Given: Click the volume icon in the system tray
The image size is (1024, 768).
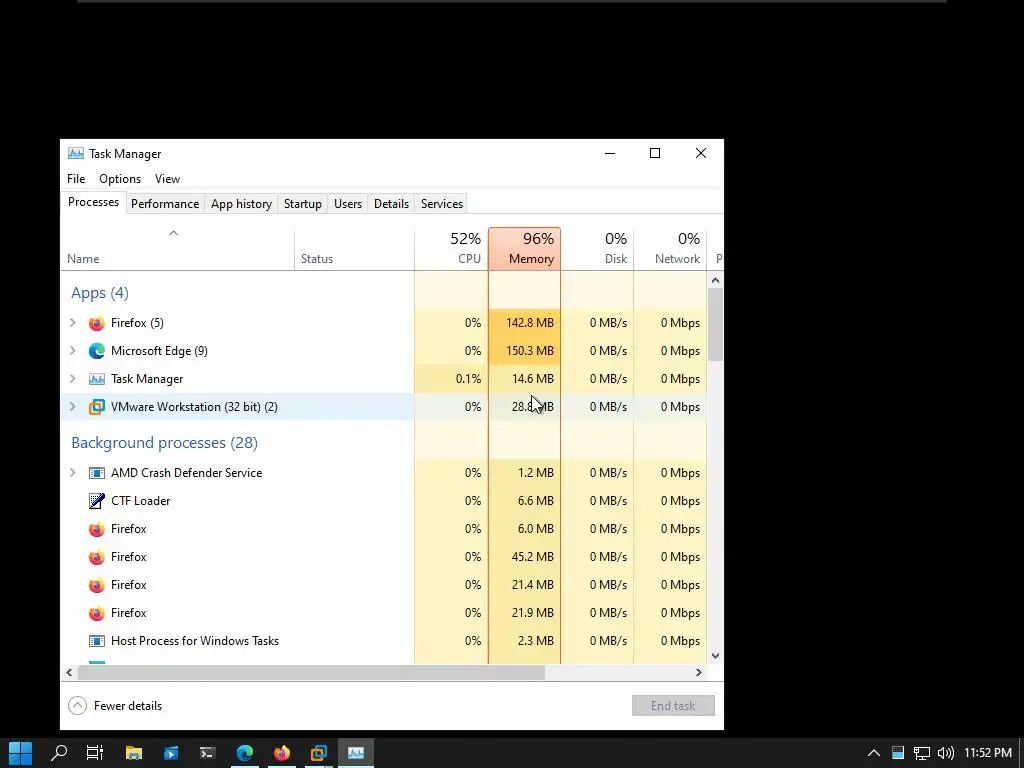Looking at the screenshot, I should [x=945, y=753].
